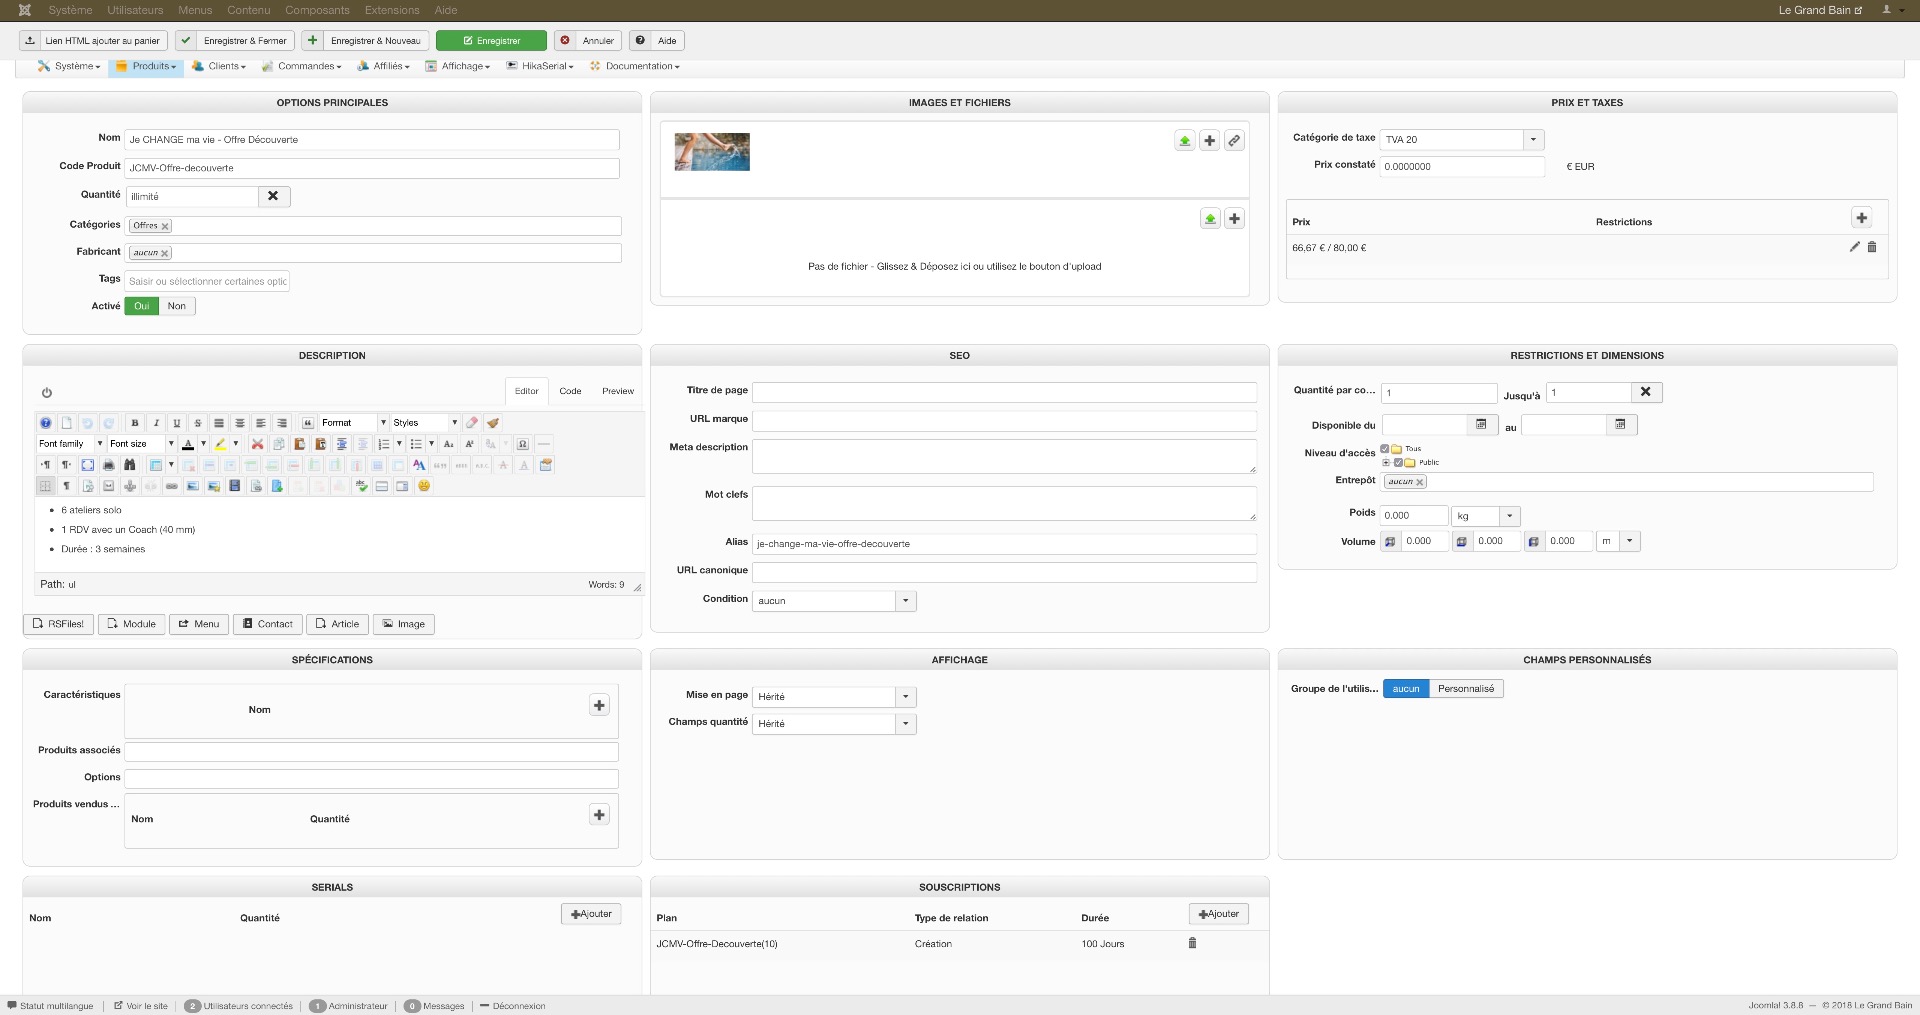Toggle bold formatting in the description editor
Screen dimensions: 1920x1015
coord(135,423)
